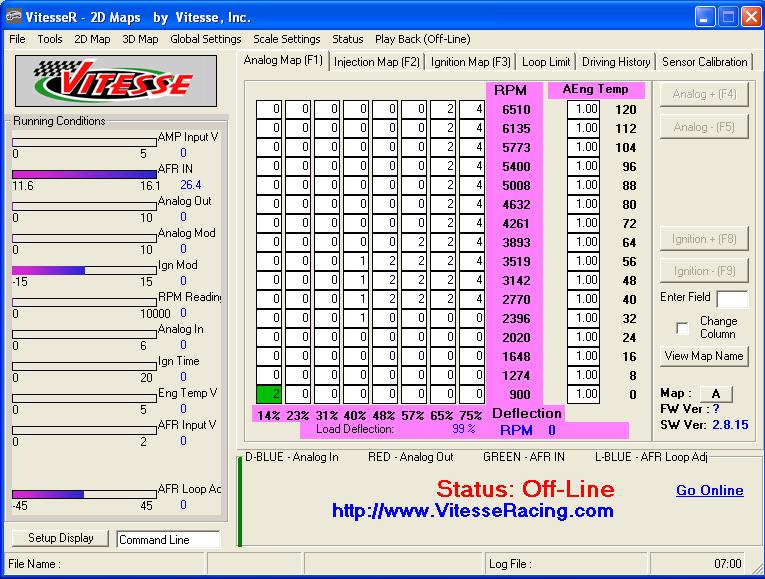
Task: Click the AEng Temp header
Action: tap(596, 90)
